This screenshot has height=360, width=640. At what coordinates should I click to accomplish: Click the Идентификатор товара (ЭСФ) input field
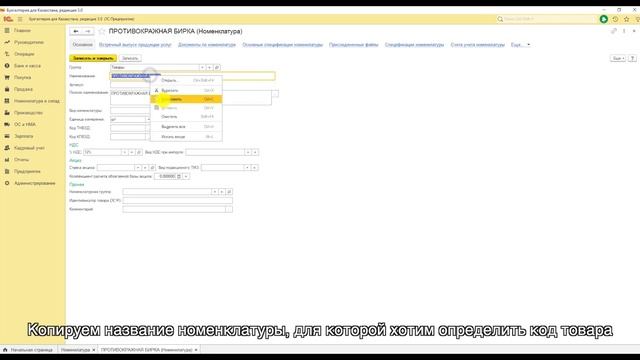click(x=178, y=200)
